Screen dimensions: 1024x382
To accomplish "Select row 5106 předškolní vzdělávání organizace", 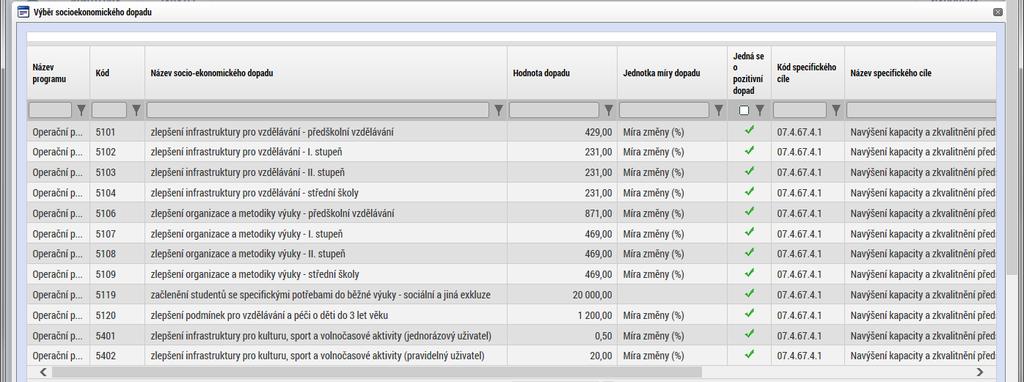I will tap(511, 214).
